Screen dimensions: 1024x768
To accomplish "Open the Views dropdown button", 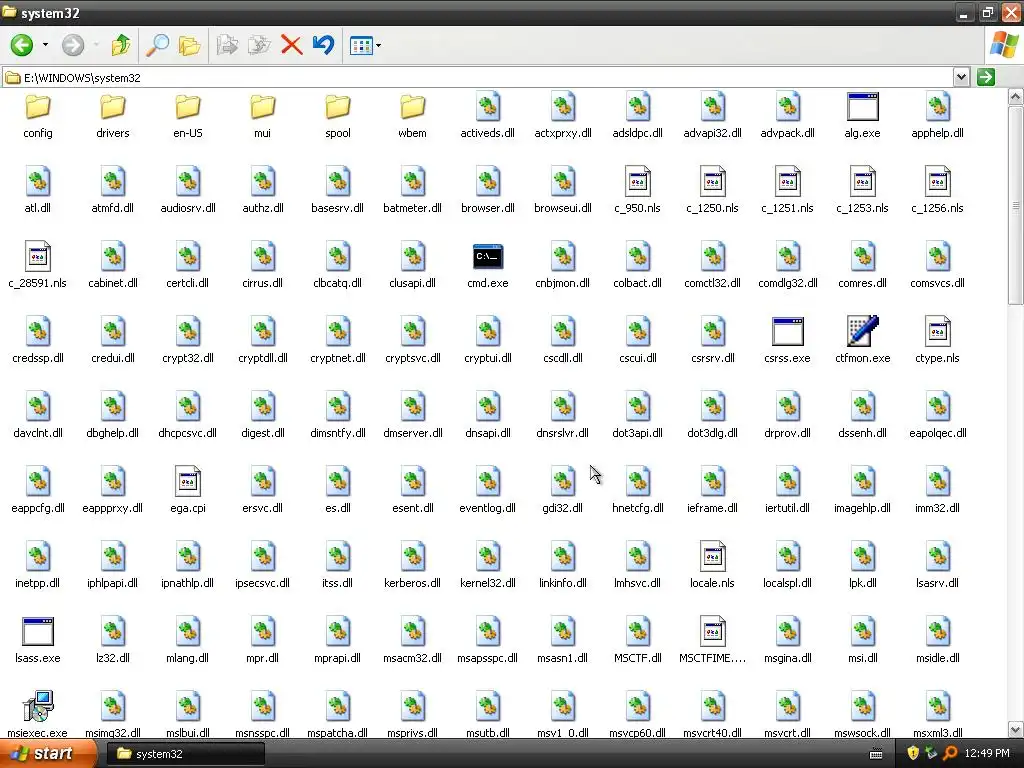I will point(365,45).
